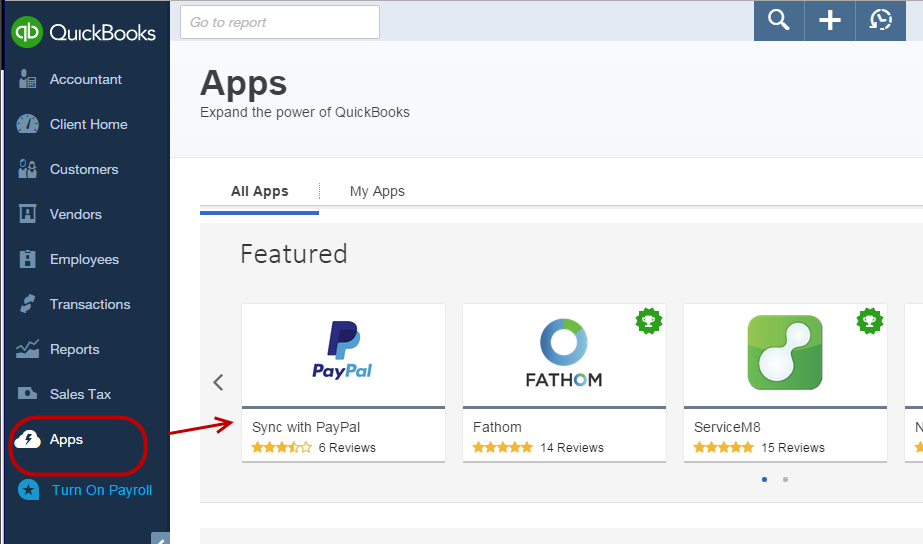The width and height of the screenshot is (923, 544).
Task: Click the ServiceM8 green logo image
Action: click(785, 352)
